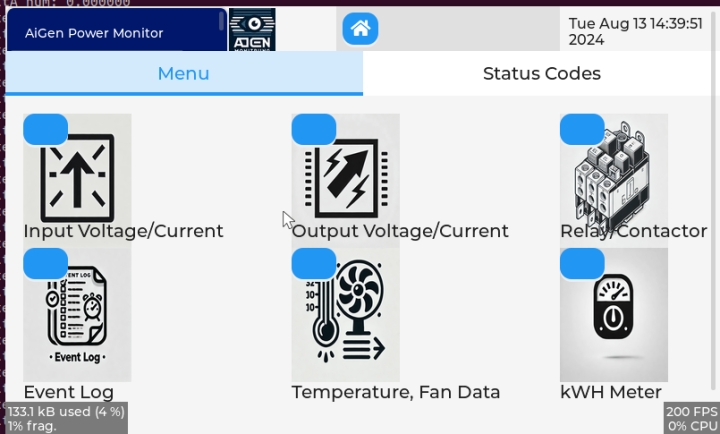Viewport: 720px width, 434px height.
Task: Click blue badge on Output Voltage/Current tile
Action: pyautogui.click(x=314, y=129)
